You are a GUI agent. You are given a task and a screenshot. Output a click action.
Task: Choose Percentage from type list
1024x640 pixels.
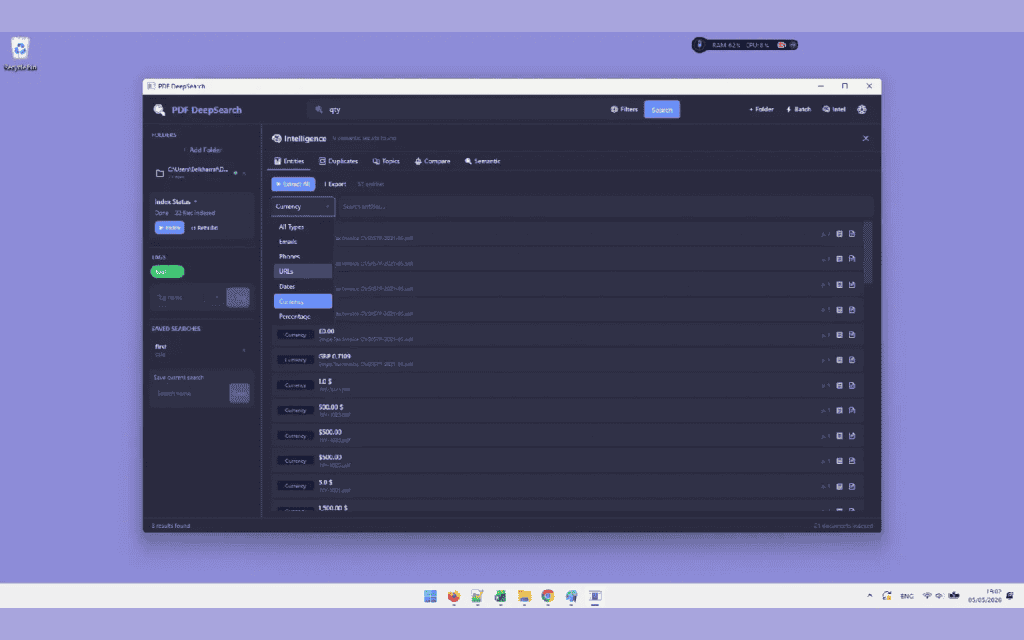point(303,317)
